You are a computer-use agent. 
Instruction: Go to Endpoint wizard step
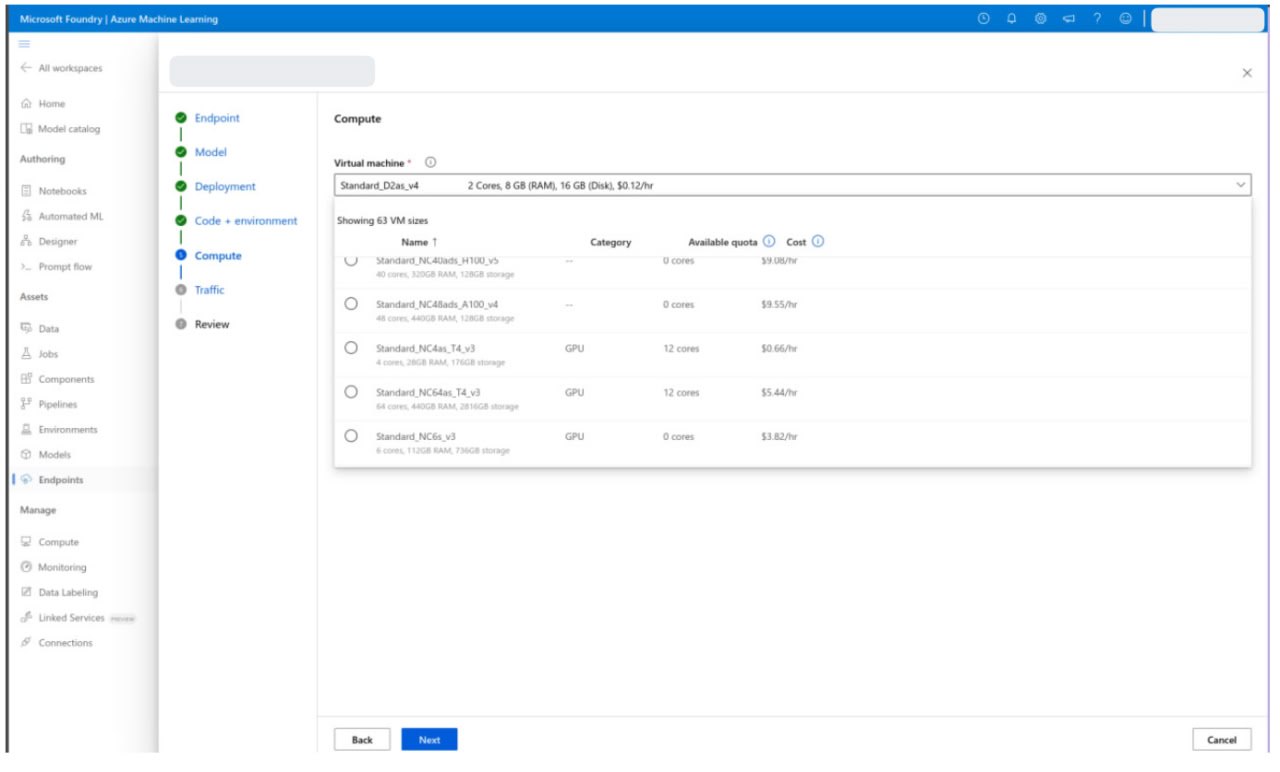tap(217, 118)
